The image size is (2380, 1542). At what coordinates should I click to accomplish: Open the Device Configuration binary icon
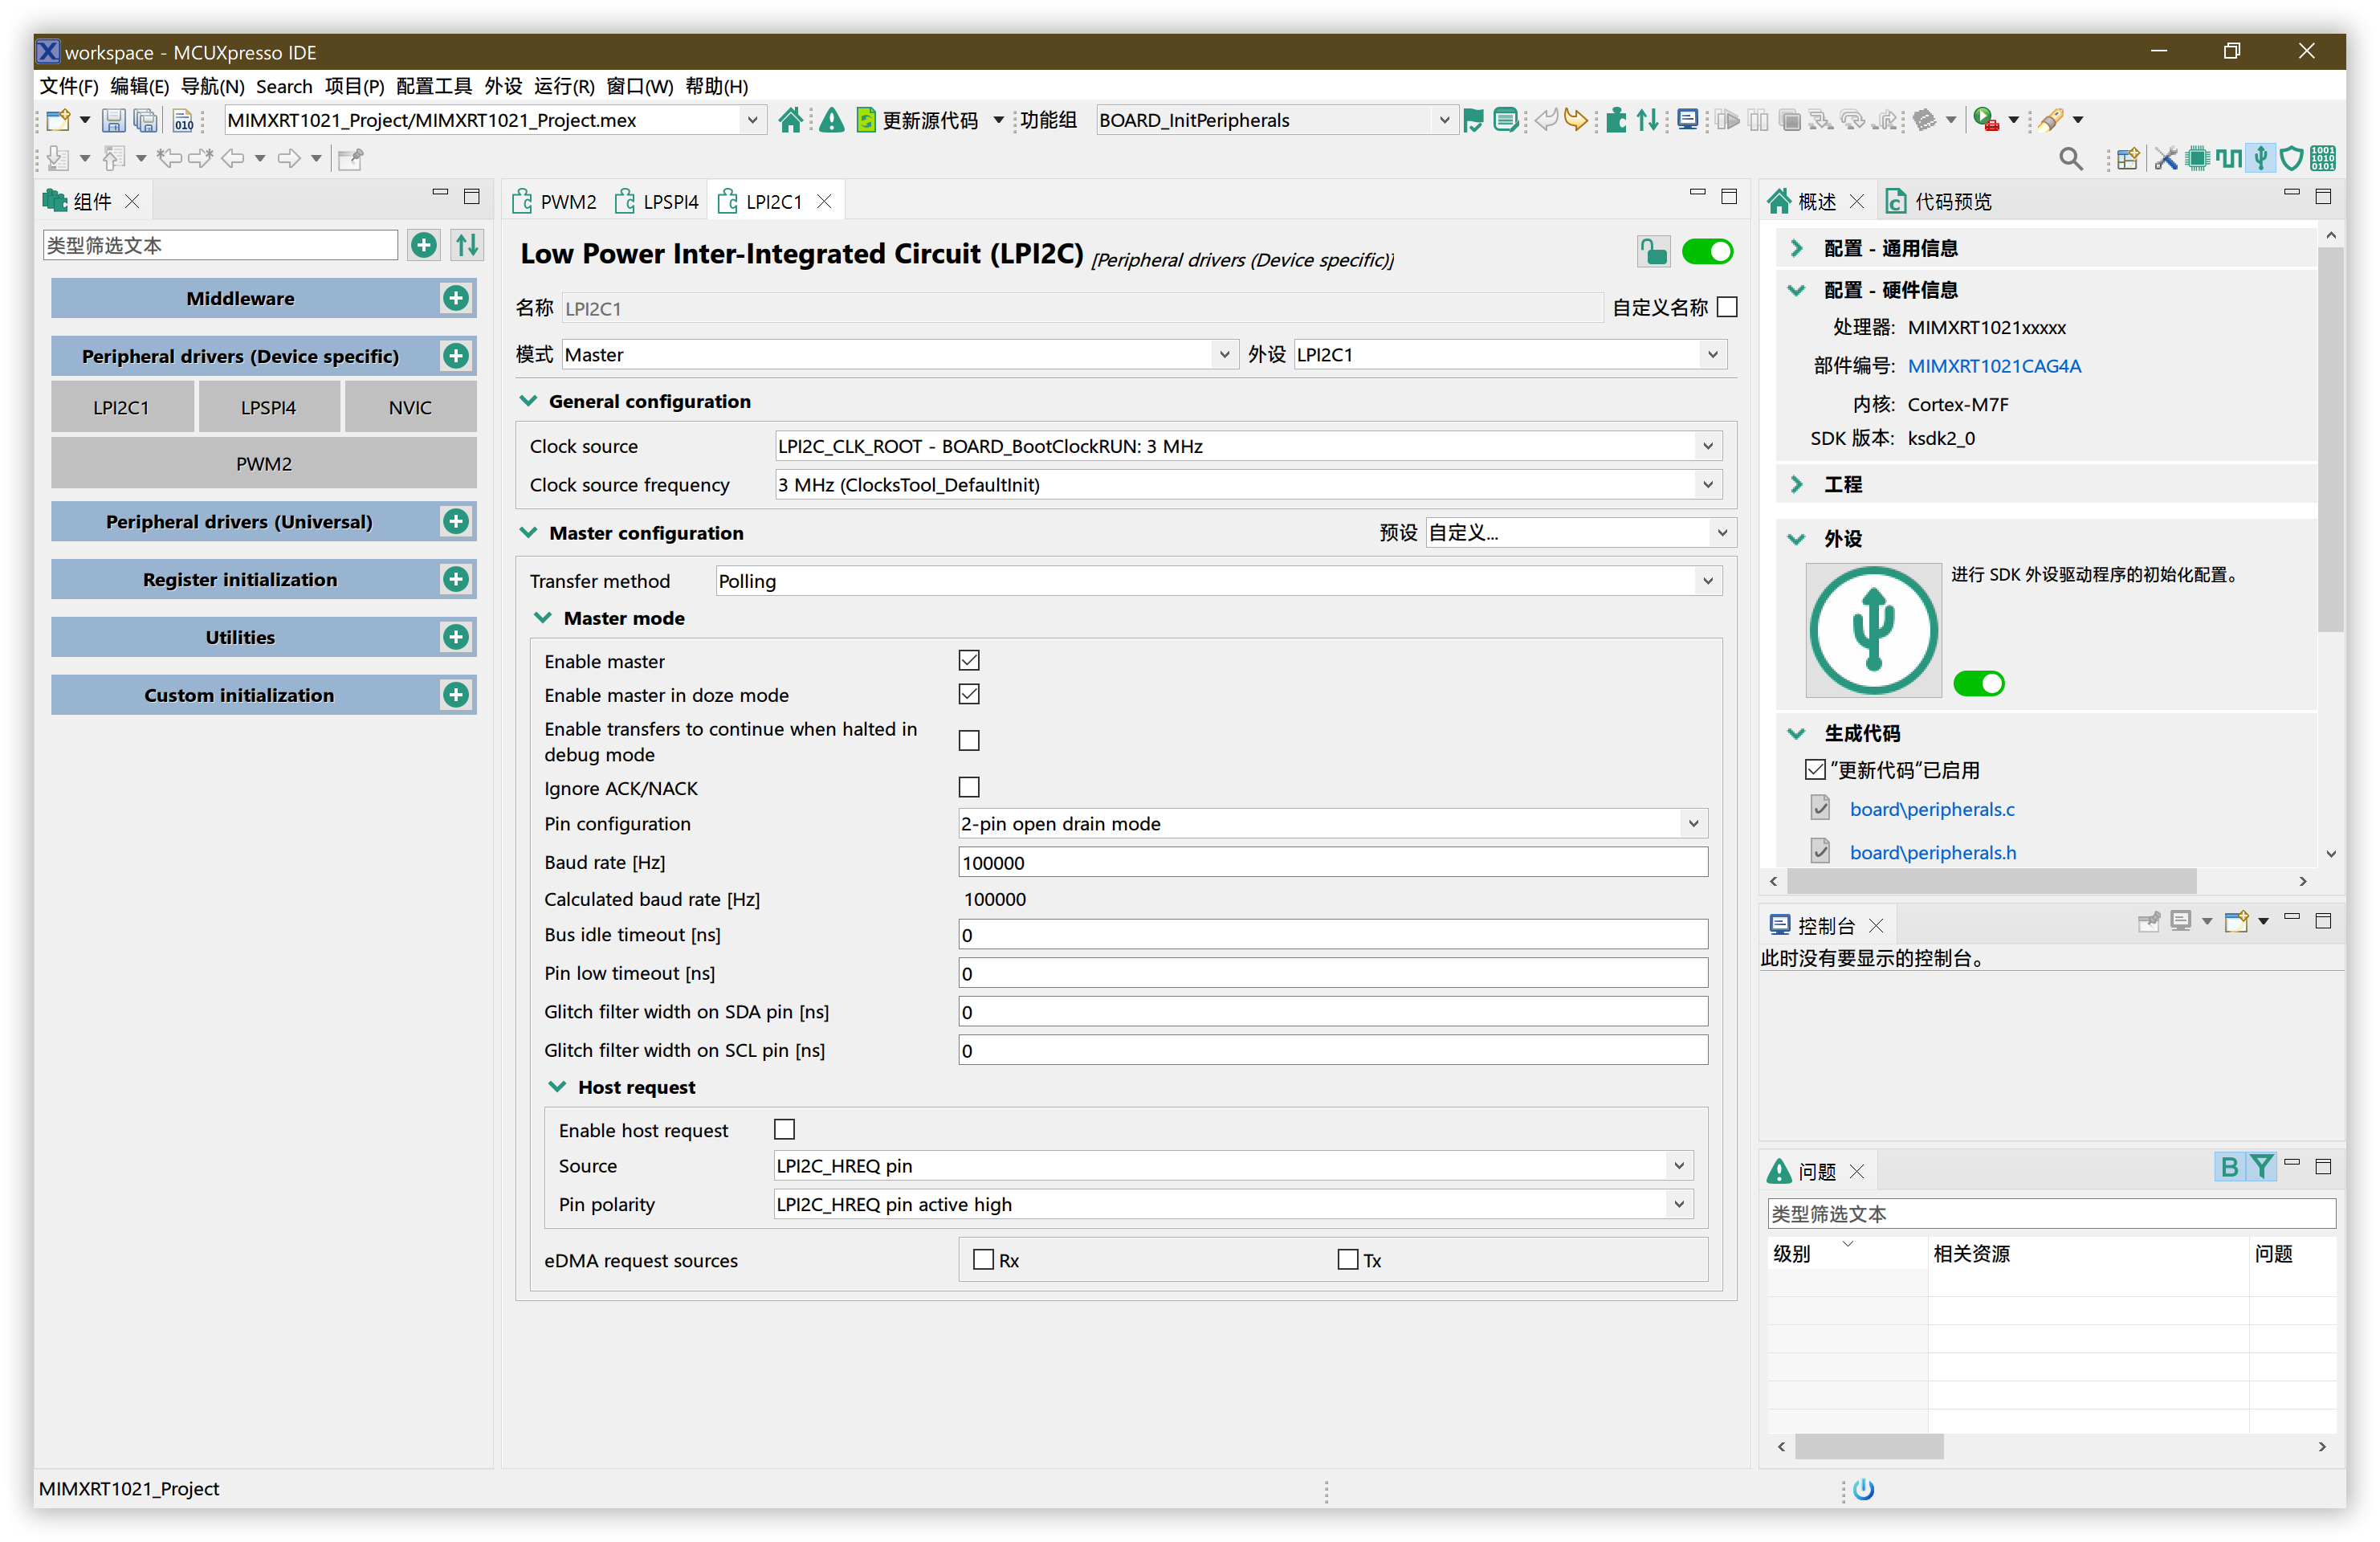click(x=2323, y=158)
